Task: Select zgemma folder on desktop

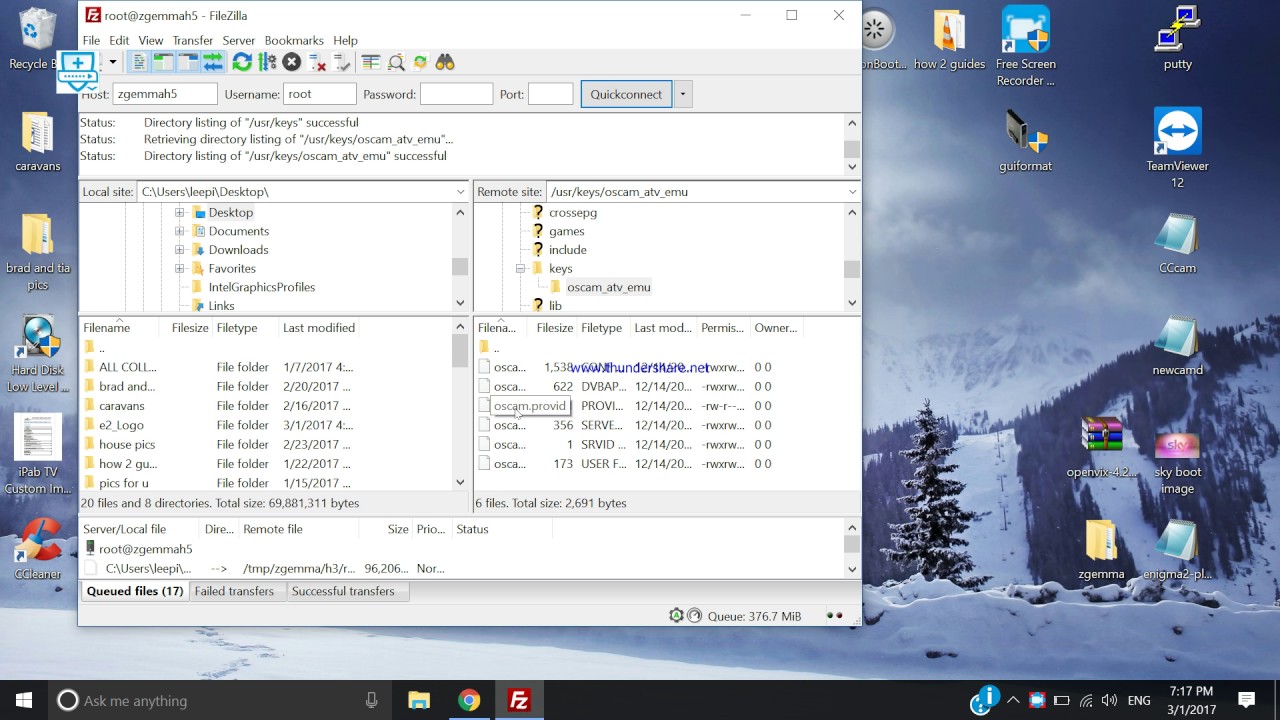Action: coord(1101,550)
